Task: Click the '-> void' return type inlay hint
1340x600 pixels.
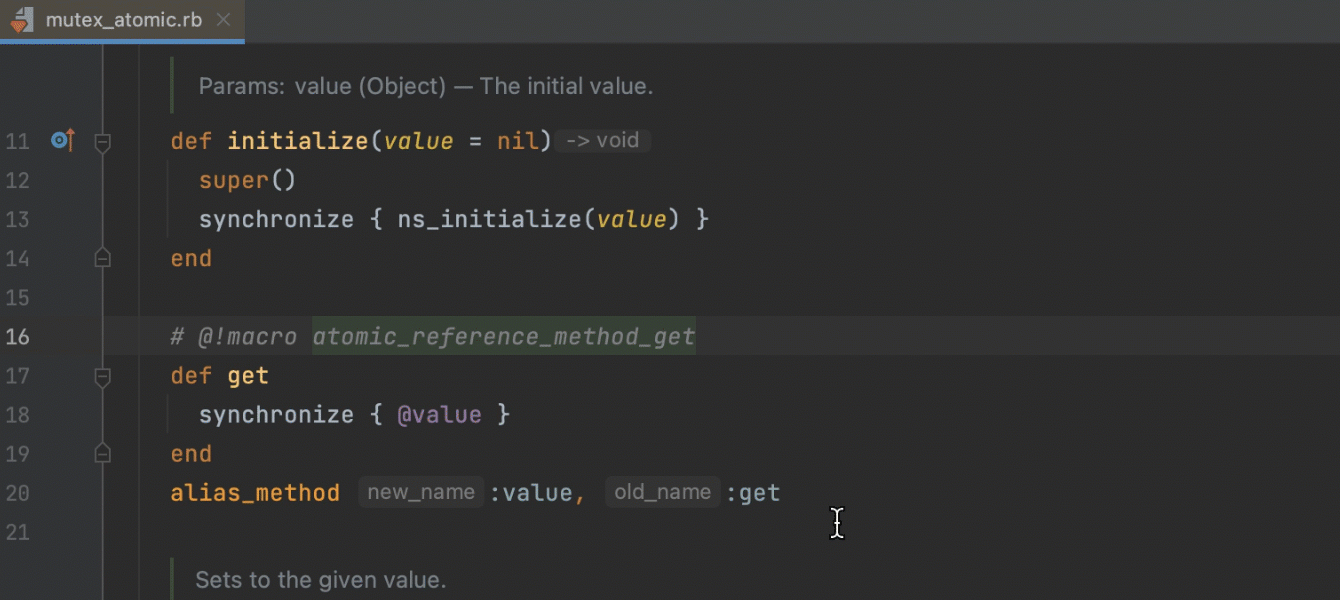Action: click(602, 141)
